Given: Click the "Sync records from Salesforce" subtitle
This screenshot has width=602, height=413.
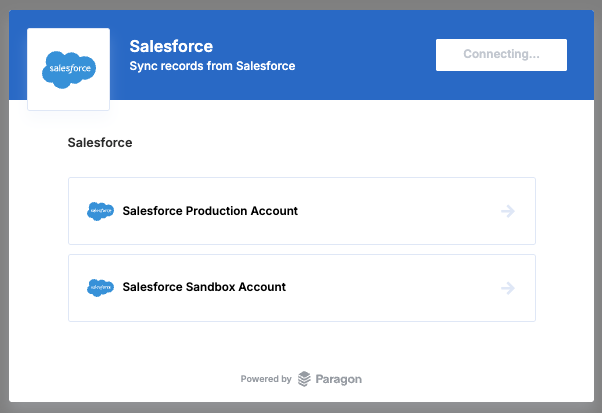Looking at the screenshot, I should pos(212,67).
